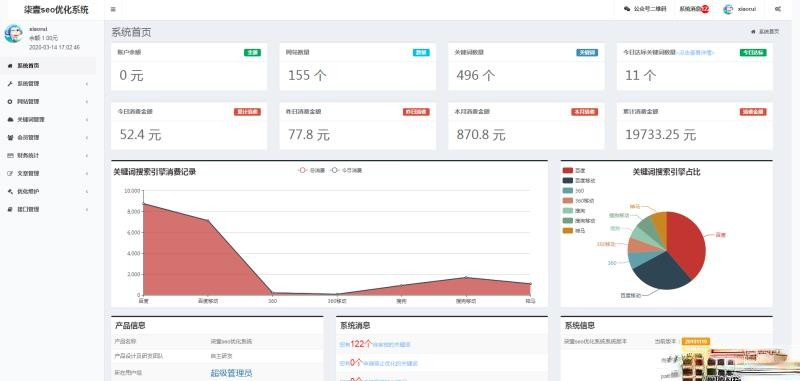Open the settings cogs icon at top right

pyautogui.click(x=778, y=9)
